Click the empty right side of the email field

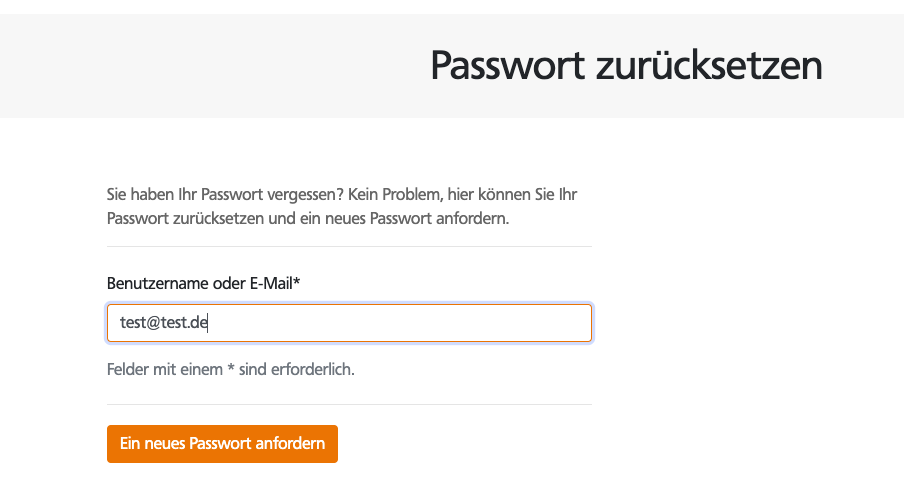pos(450,323)
